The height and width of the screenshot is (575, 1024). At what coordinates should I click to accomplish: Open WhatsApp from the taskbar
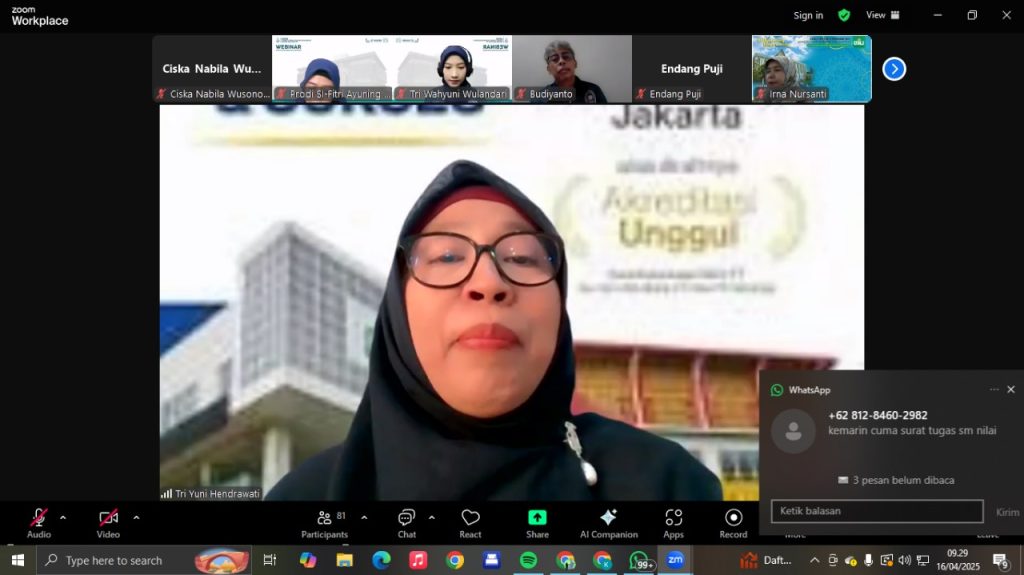639,560
